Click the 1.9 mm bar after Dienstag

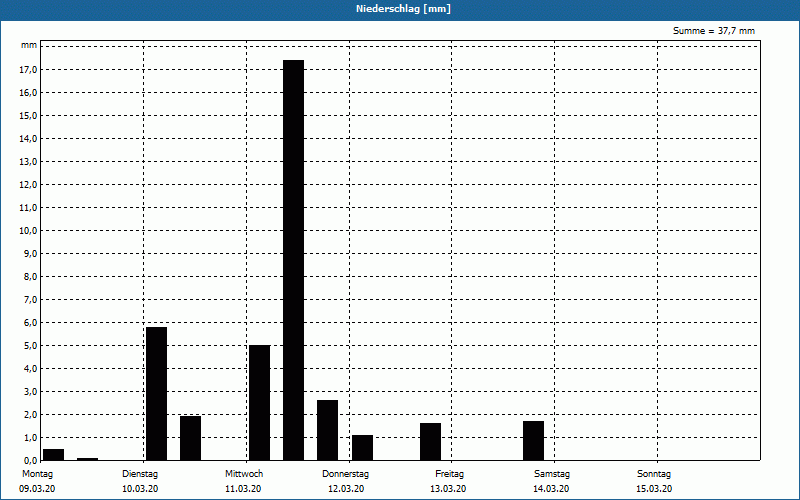tap(190, 438)
